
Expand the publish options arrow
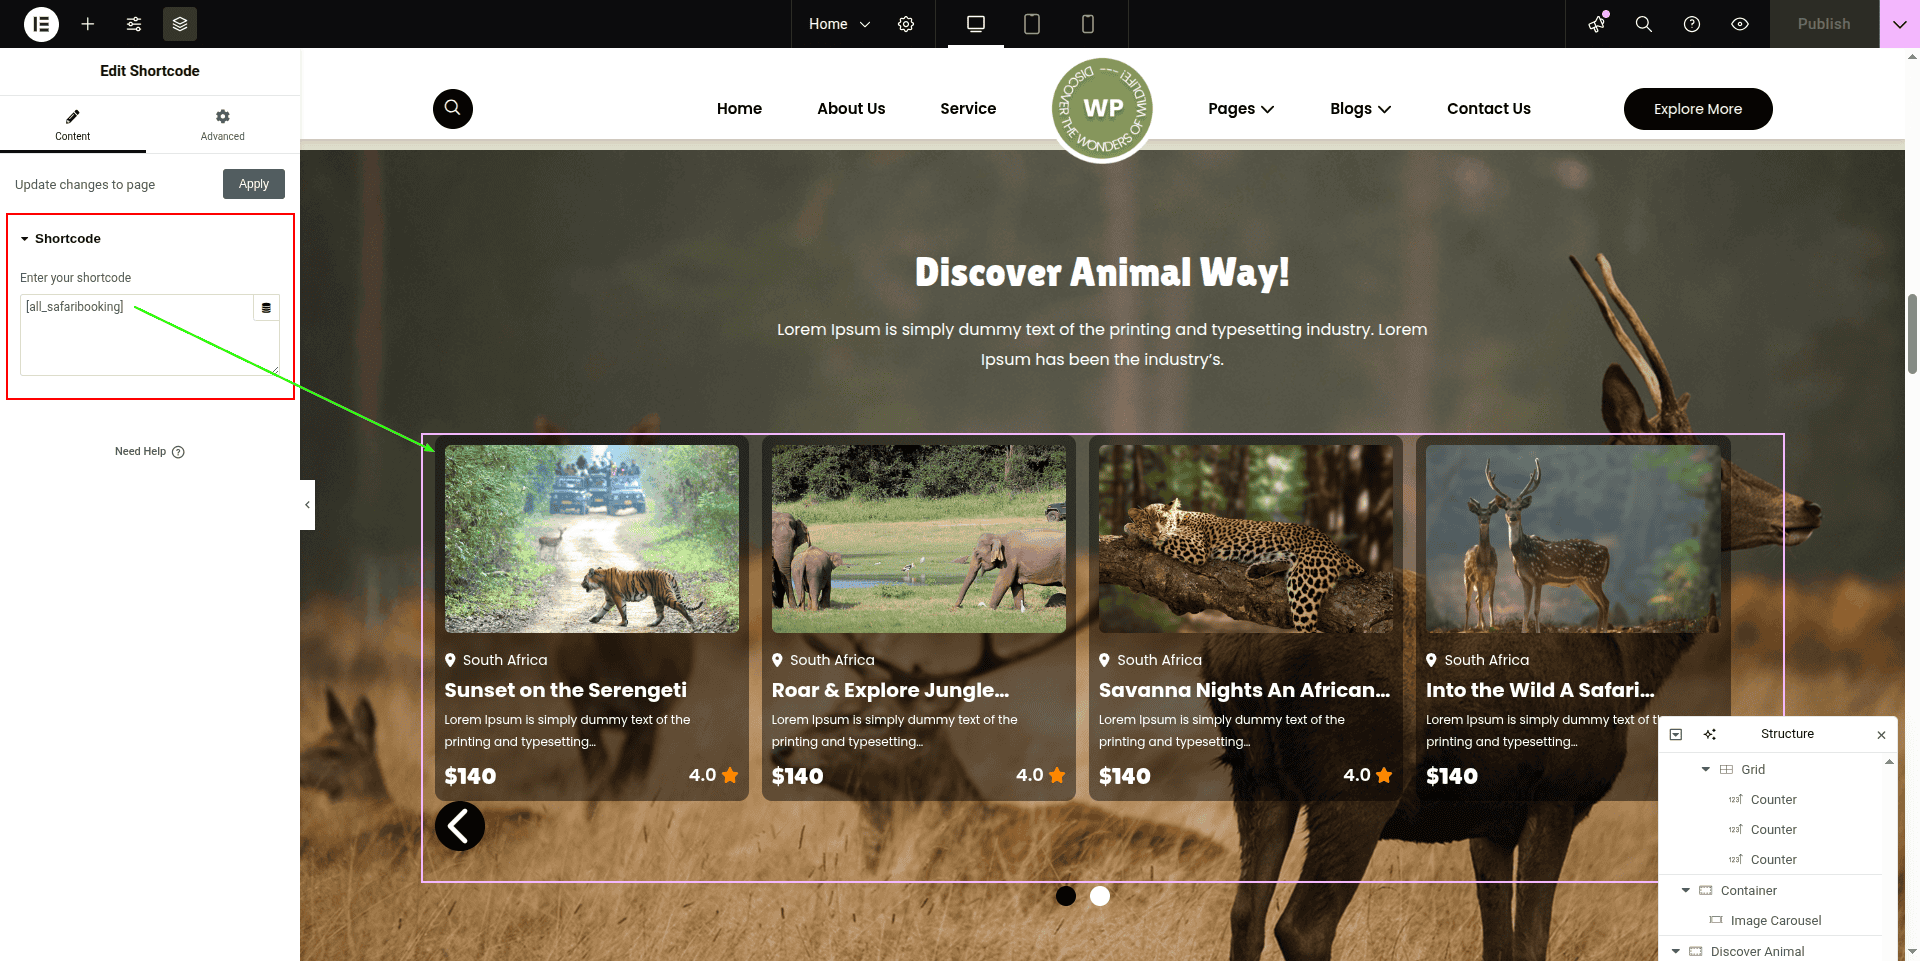pyautogui.click(x=1899, y=24)
